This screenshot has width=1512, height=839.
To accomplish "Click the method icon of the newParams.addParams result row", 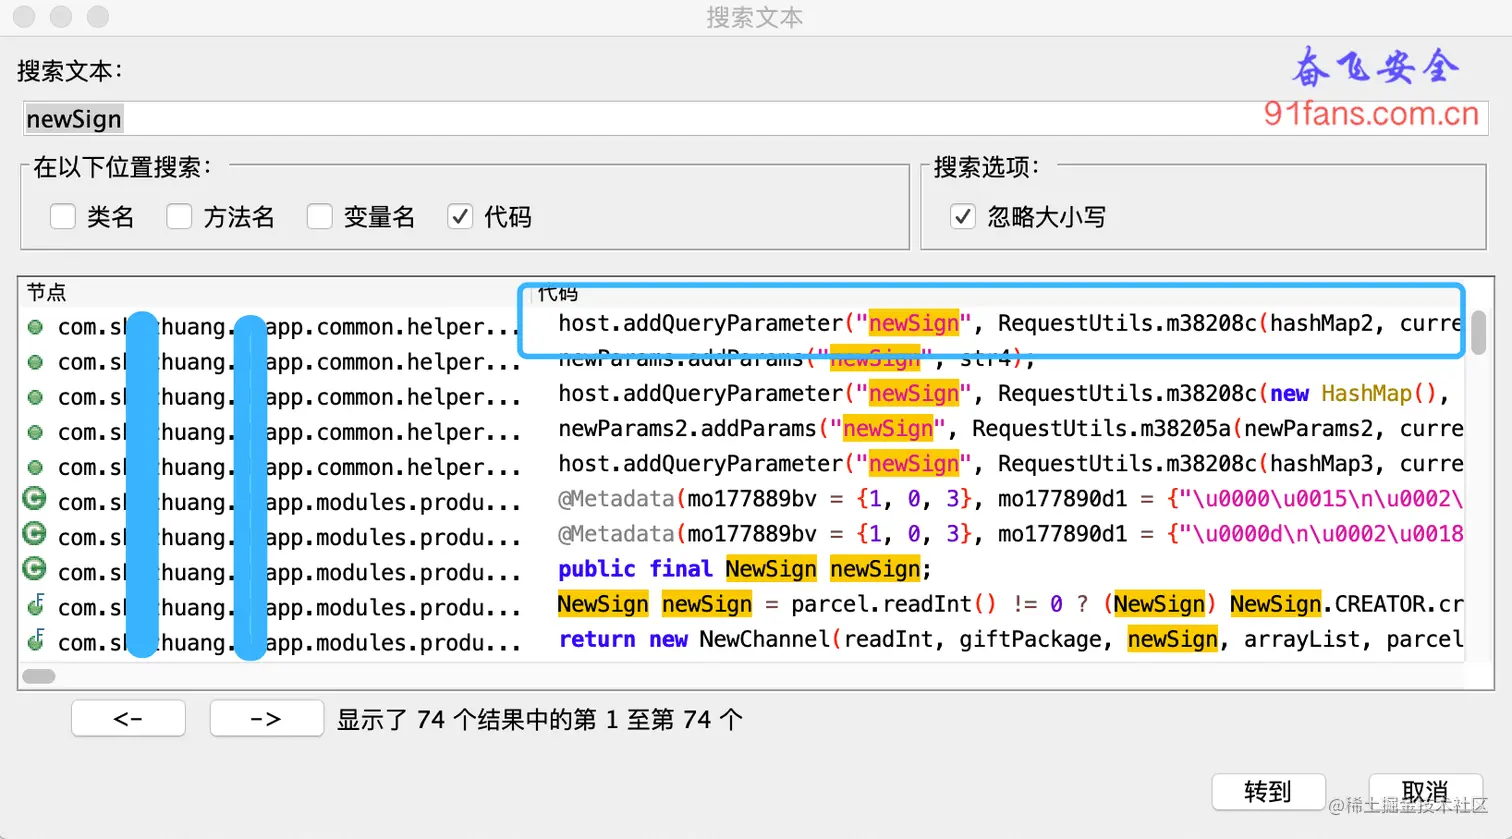I will (x=35, y=362).
